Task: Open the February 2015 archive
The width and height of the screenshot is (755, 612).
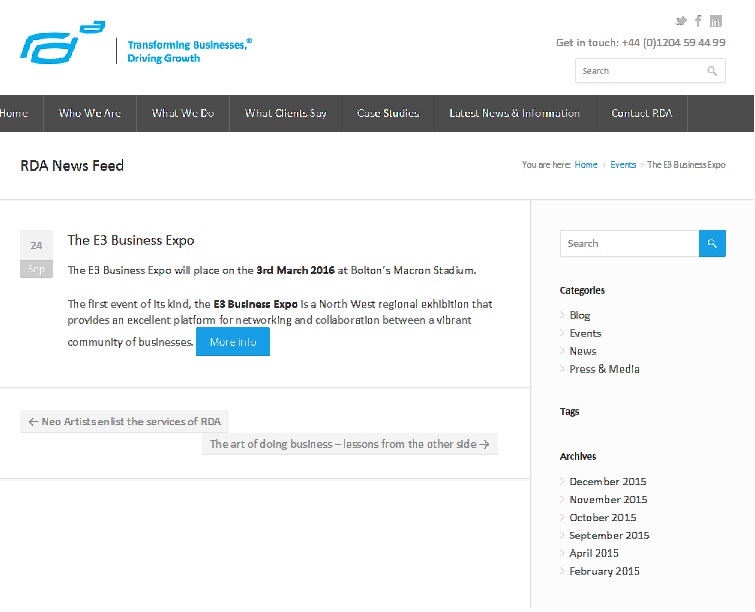Action: [604, 572]
